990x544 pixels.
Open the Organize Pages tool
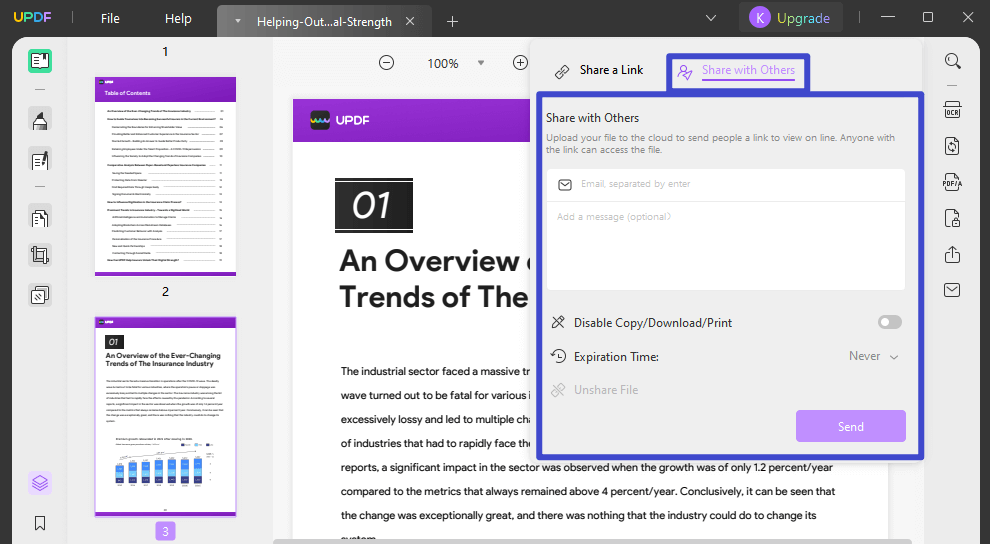(40, 218)
